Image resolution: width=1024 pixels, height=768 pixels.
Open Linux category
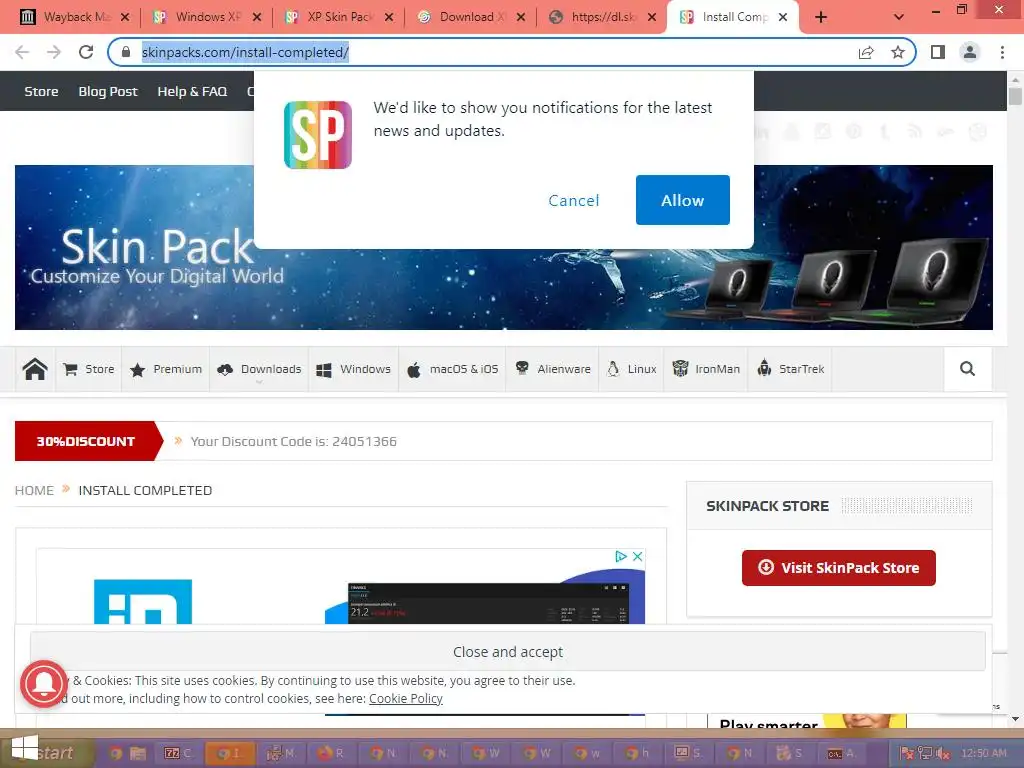[x=632, y=369]
